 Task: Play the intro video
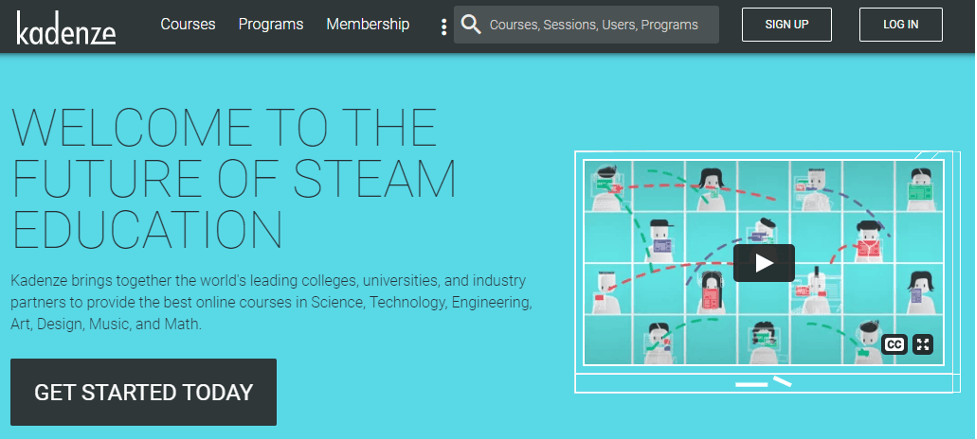[764, 263]
